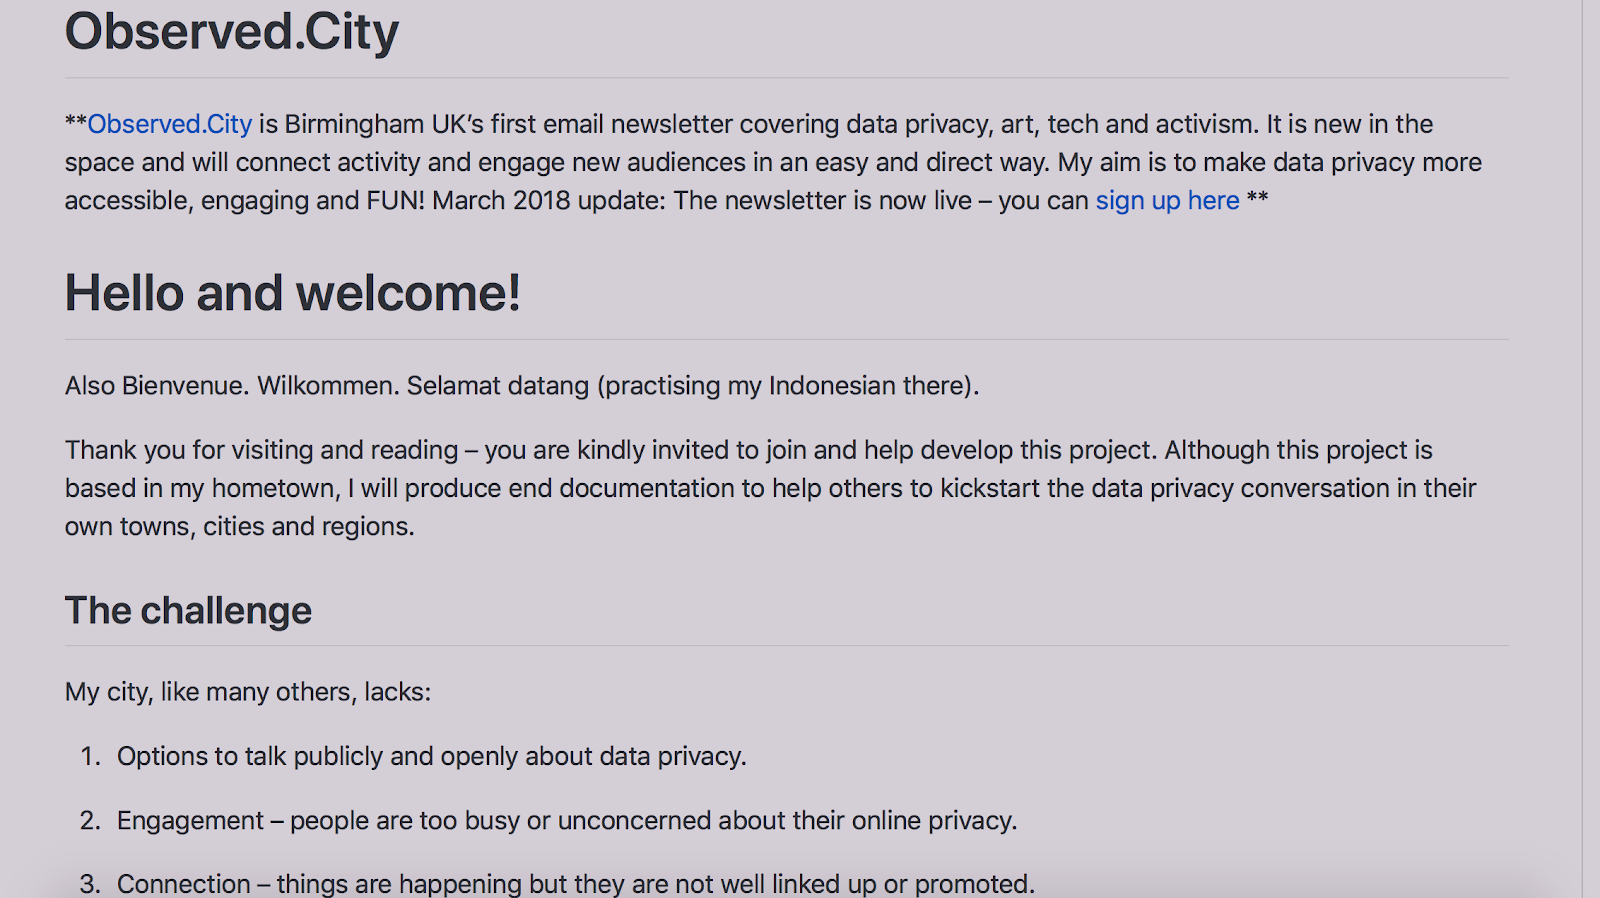Click list item three starting with 'Connection'

(x=575, y=884)
